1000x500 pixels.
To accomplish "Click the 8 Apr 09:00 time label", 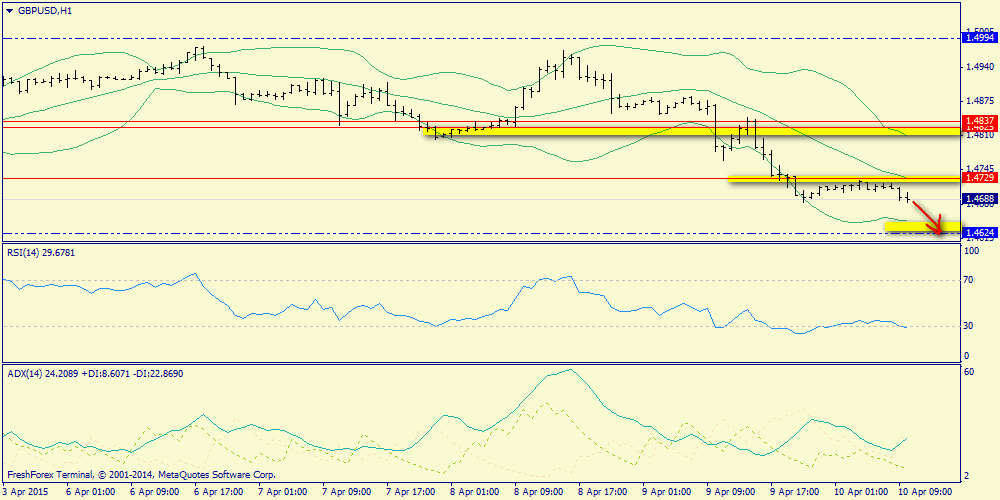I will pos(538,492).
